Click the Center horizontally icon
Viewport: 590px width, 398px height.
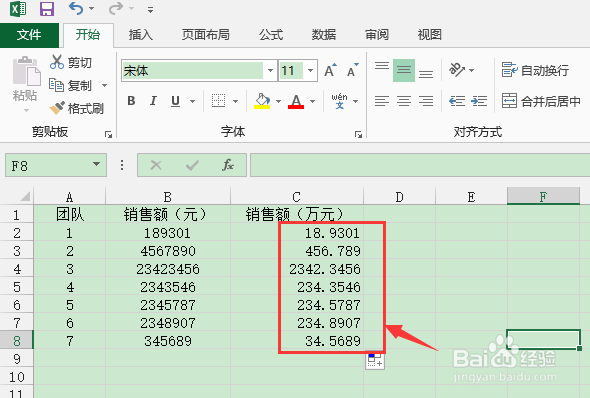tap(404, 101)
